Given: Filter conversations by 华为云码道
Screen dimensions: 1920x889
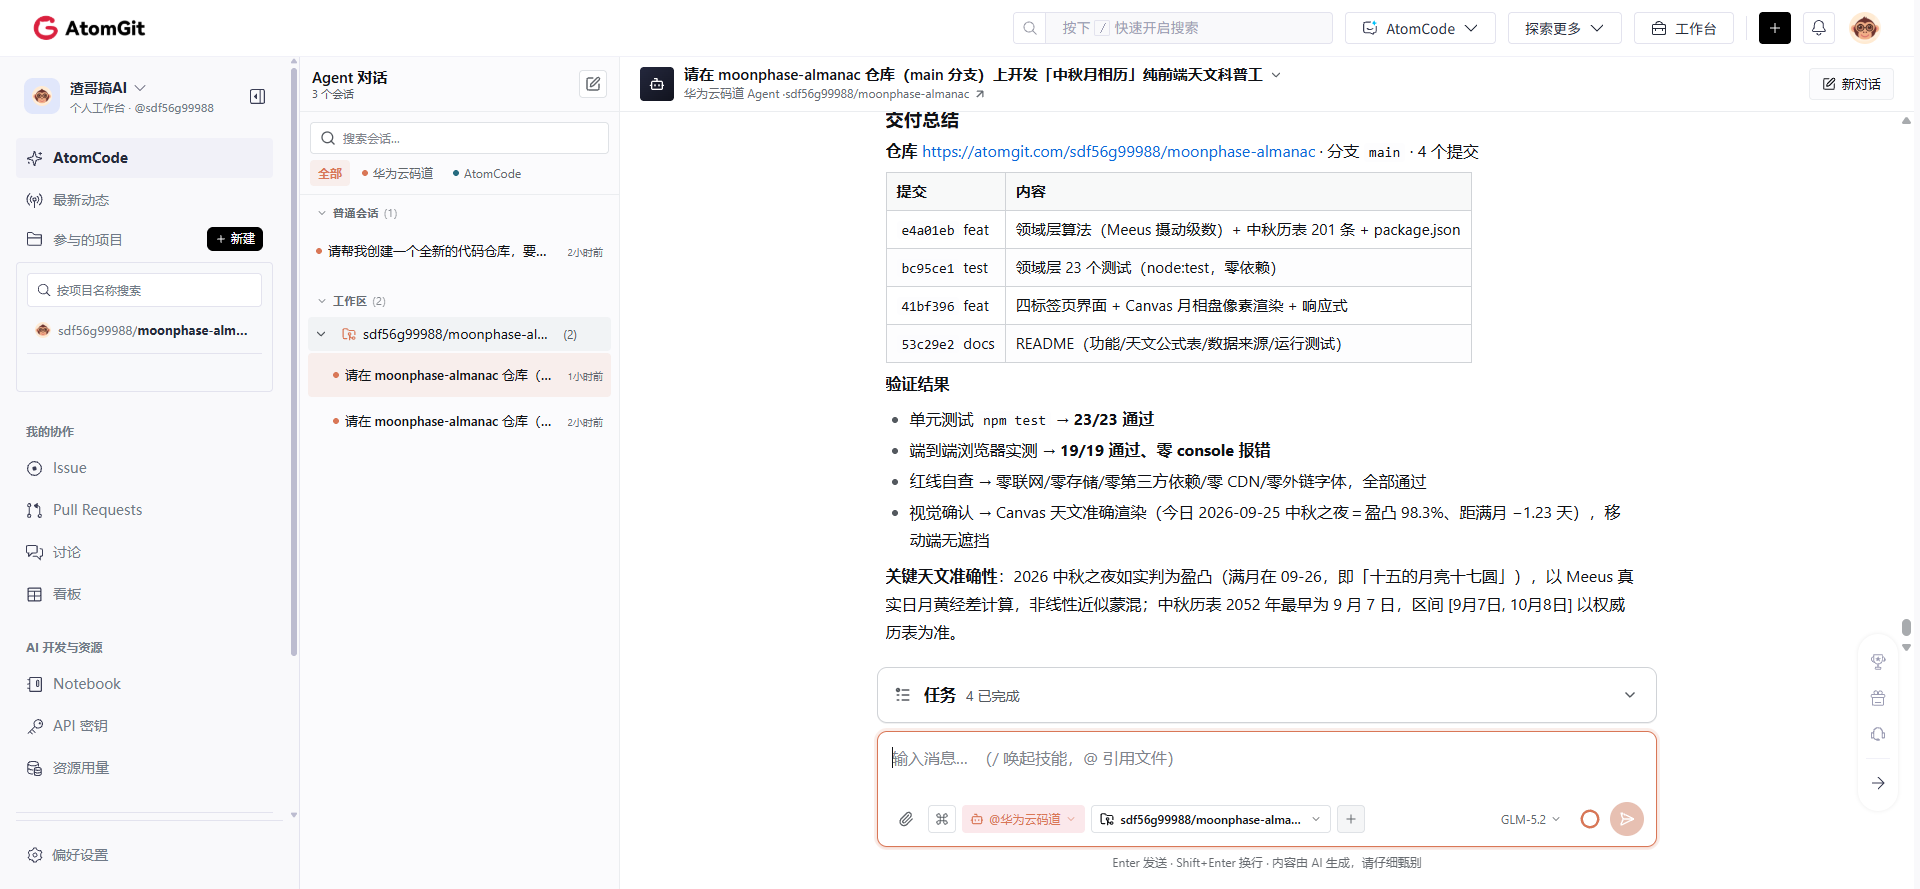Looking at the screenshot, I should point(397,174).
